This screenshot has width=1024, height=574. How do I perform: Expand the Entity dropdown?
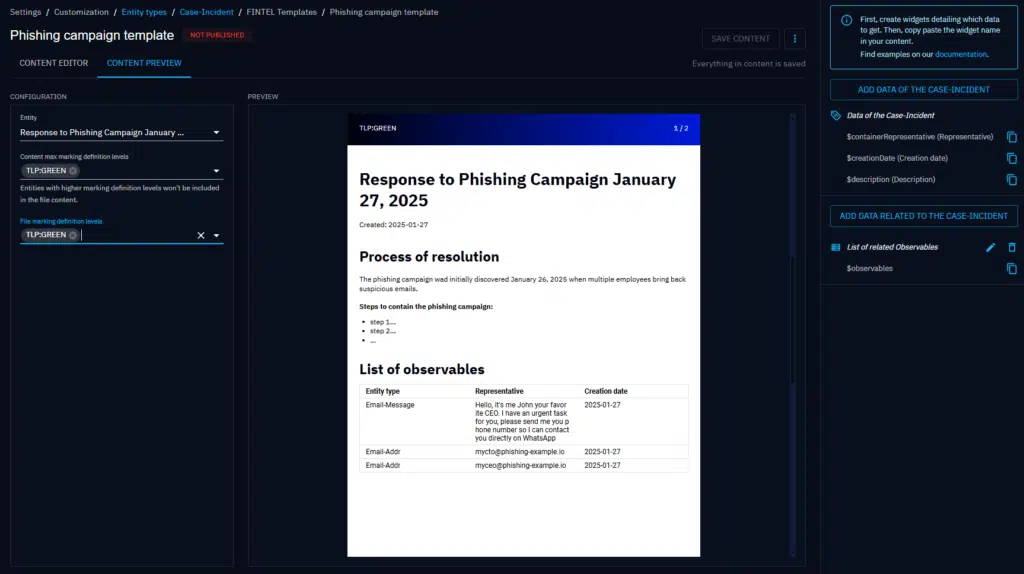(217, 132)
